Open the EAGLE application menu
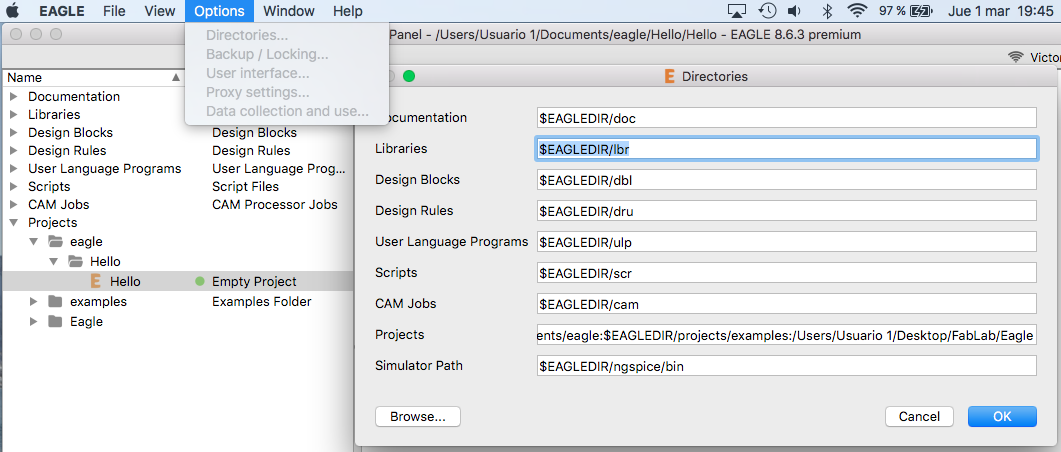1061x452 pixels. (x=62, y=11)
